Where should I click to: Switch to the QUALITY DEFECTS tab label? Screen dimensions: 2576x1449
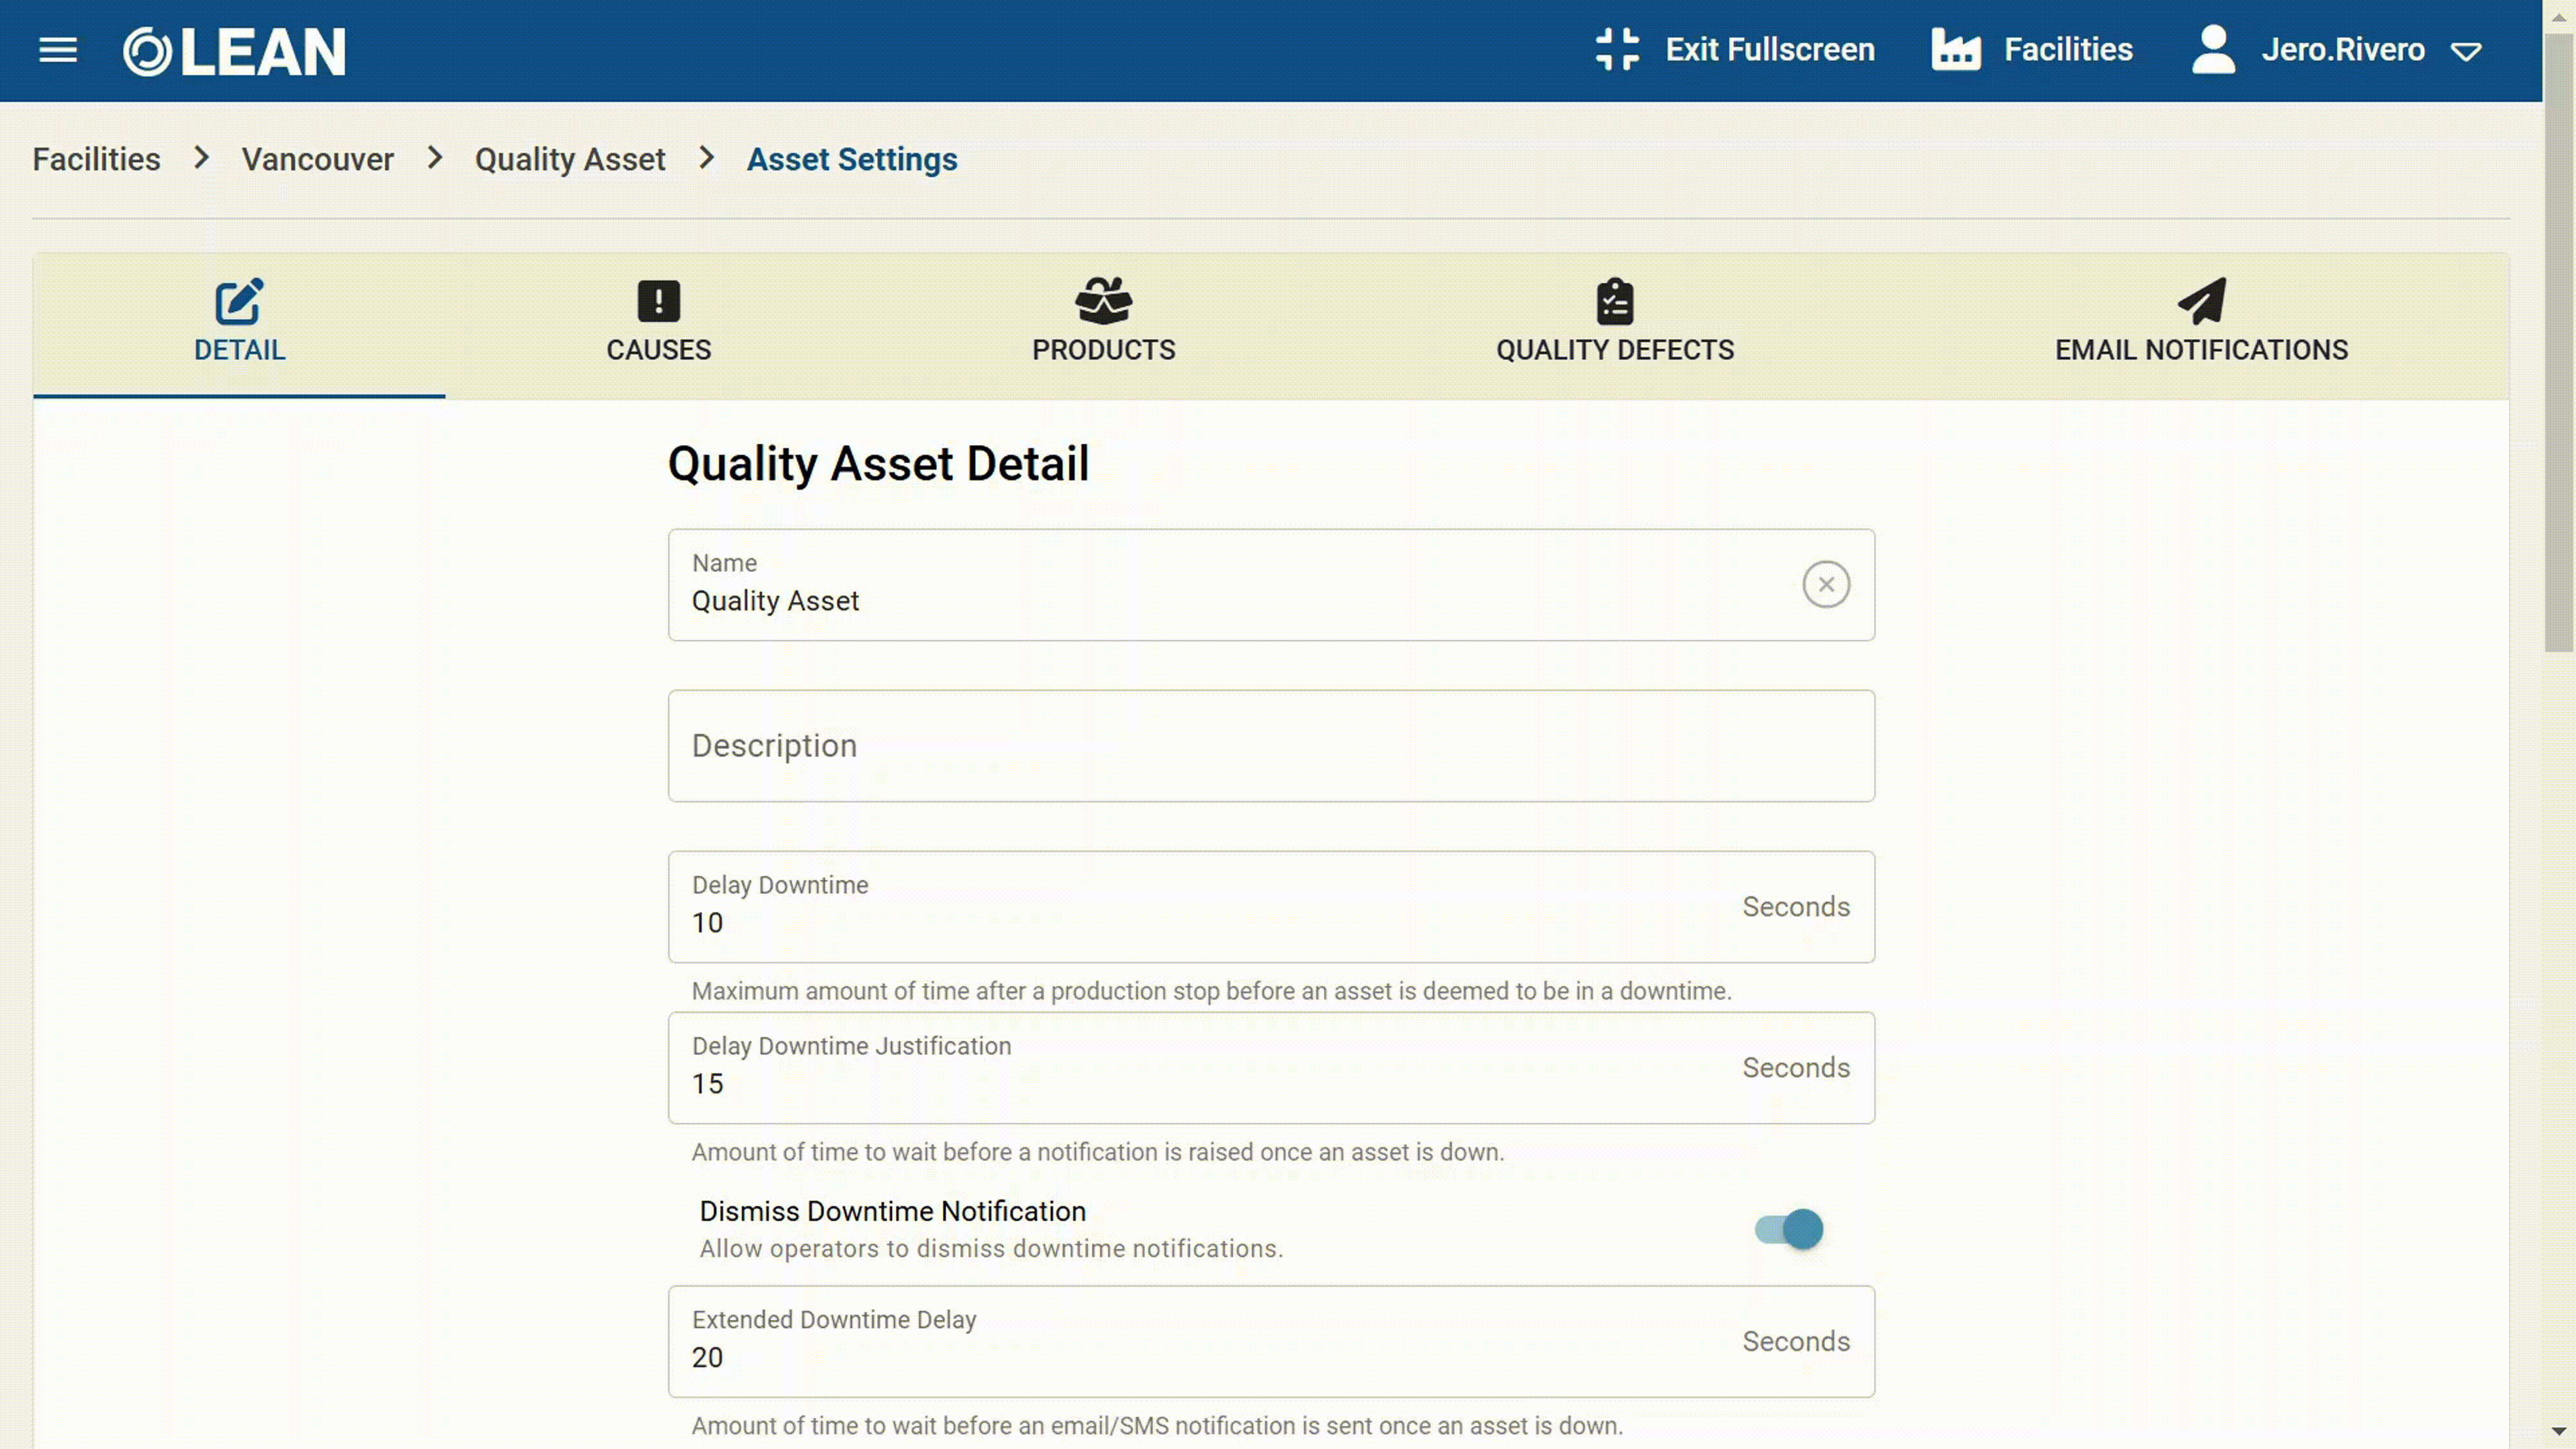click(1615, 350)
